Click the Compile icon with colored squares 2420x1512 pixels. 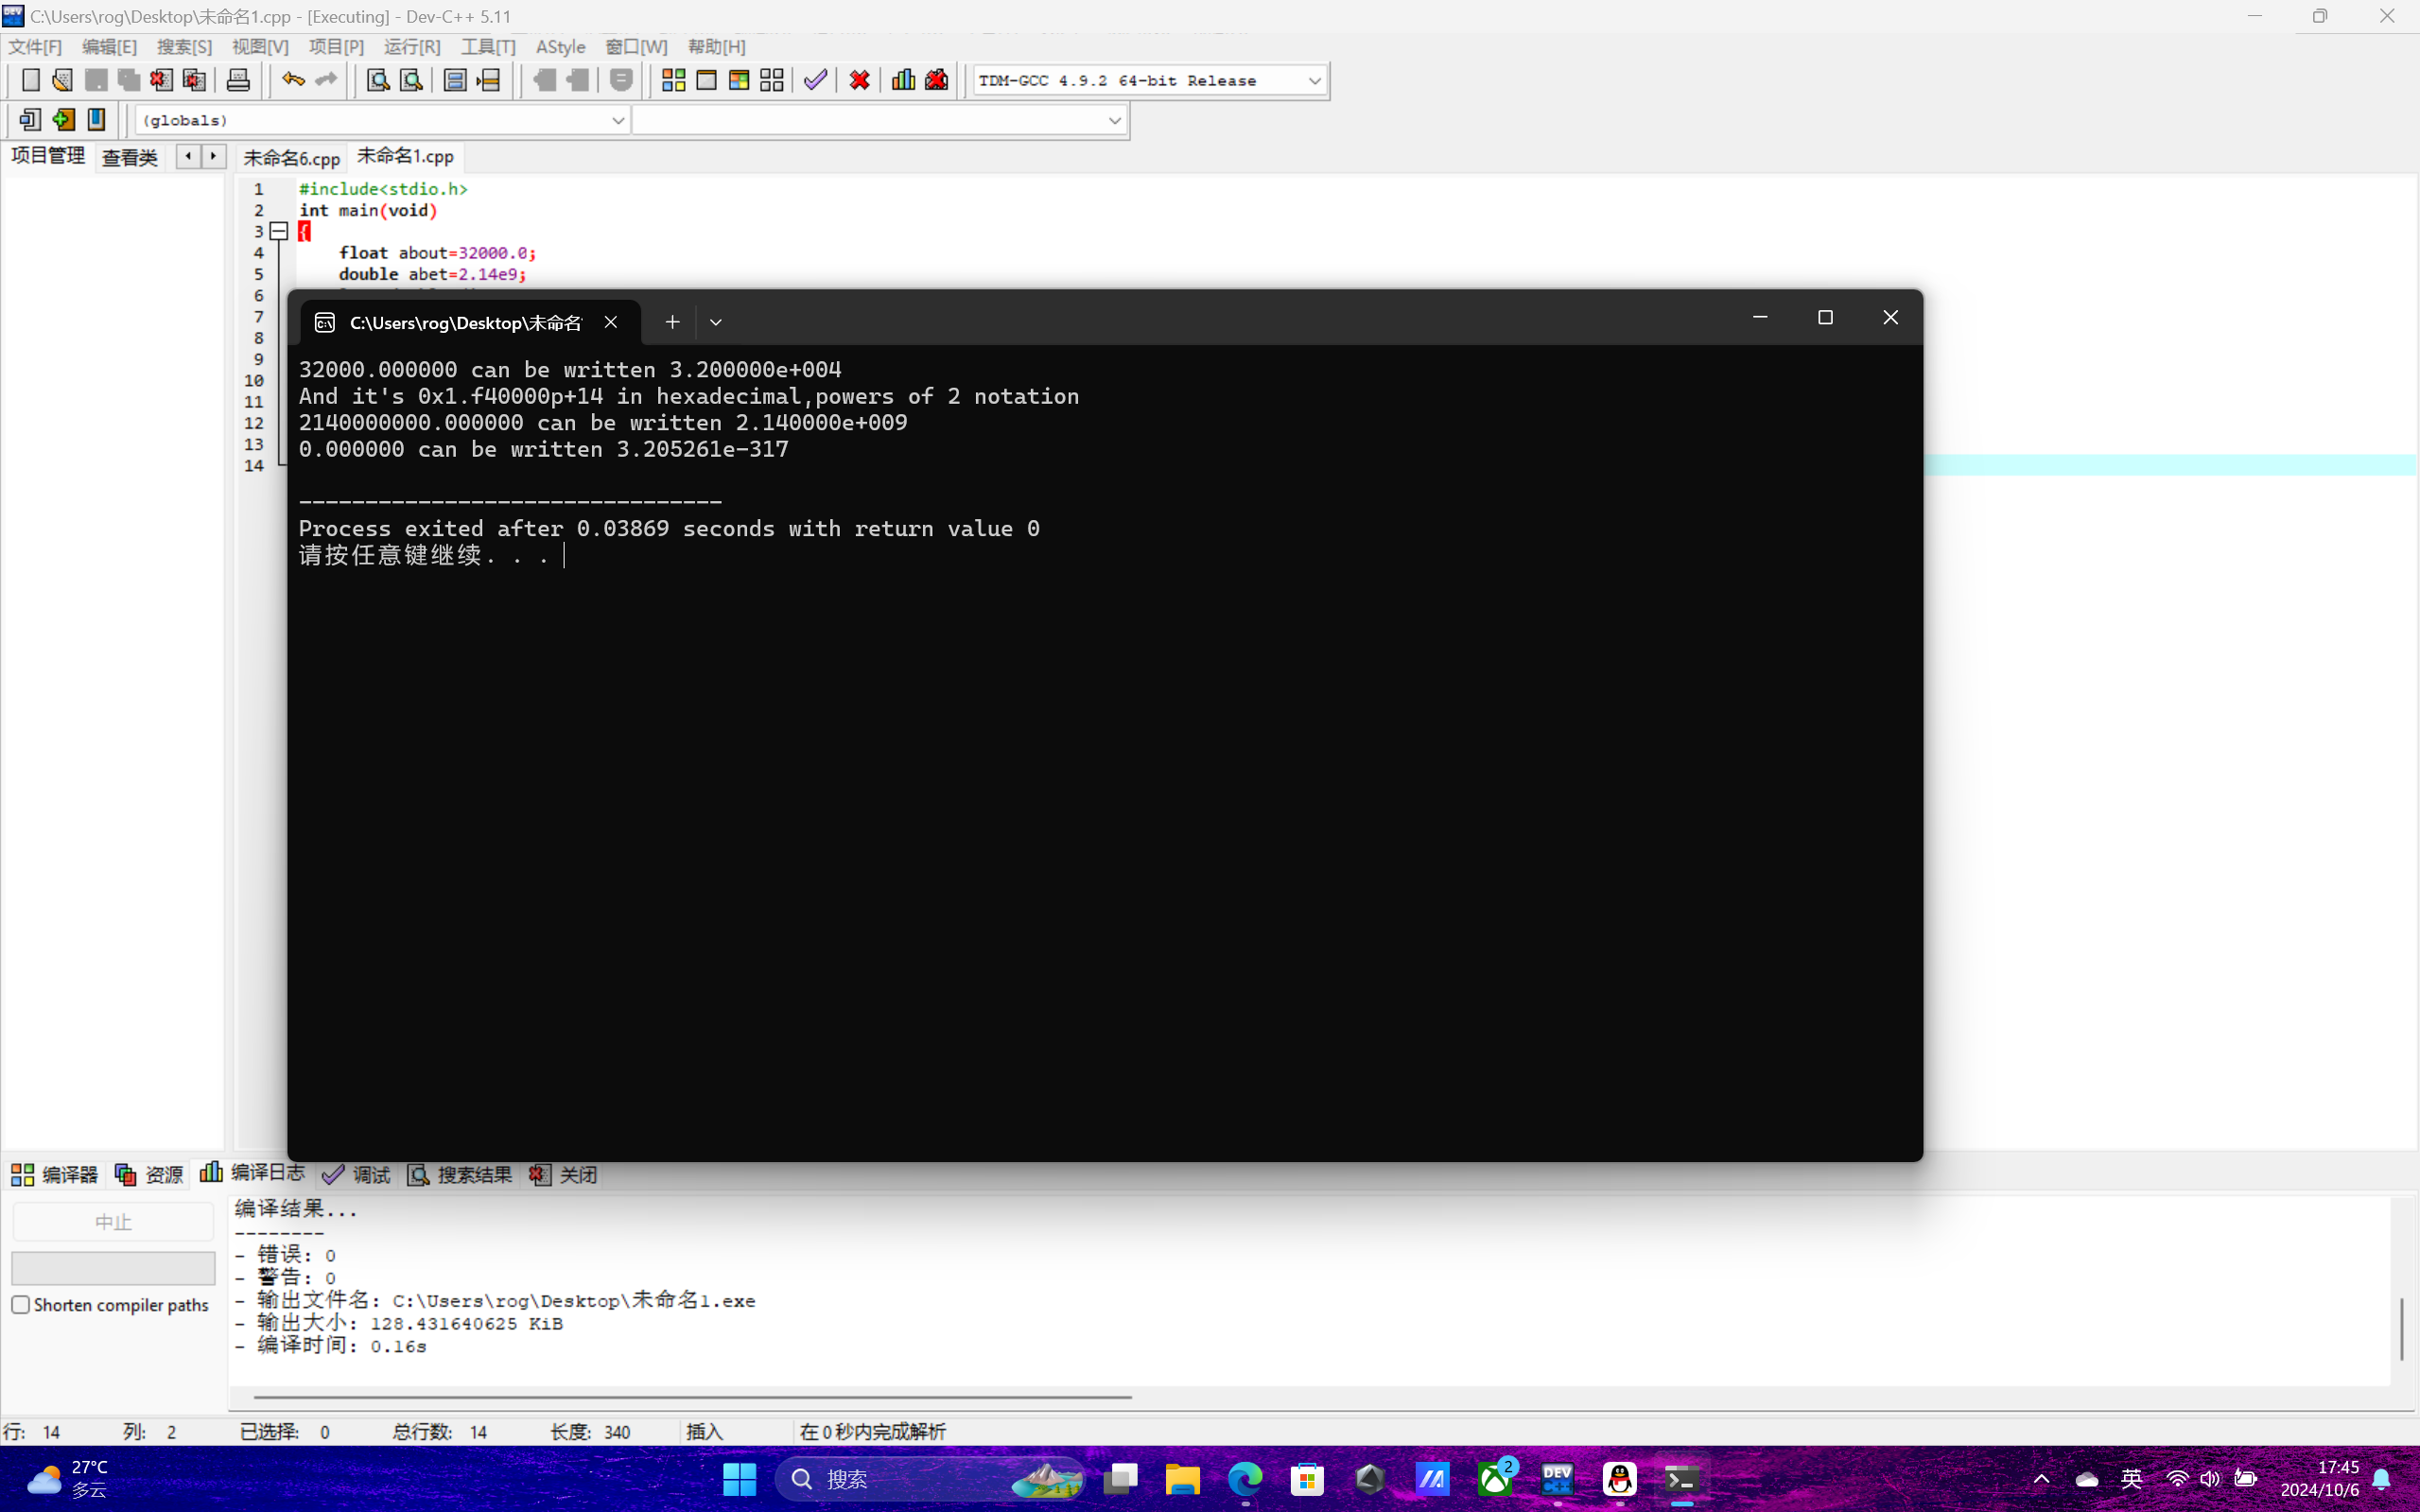673,80
